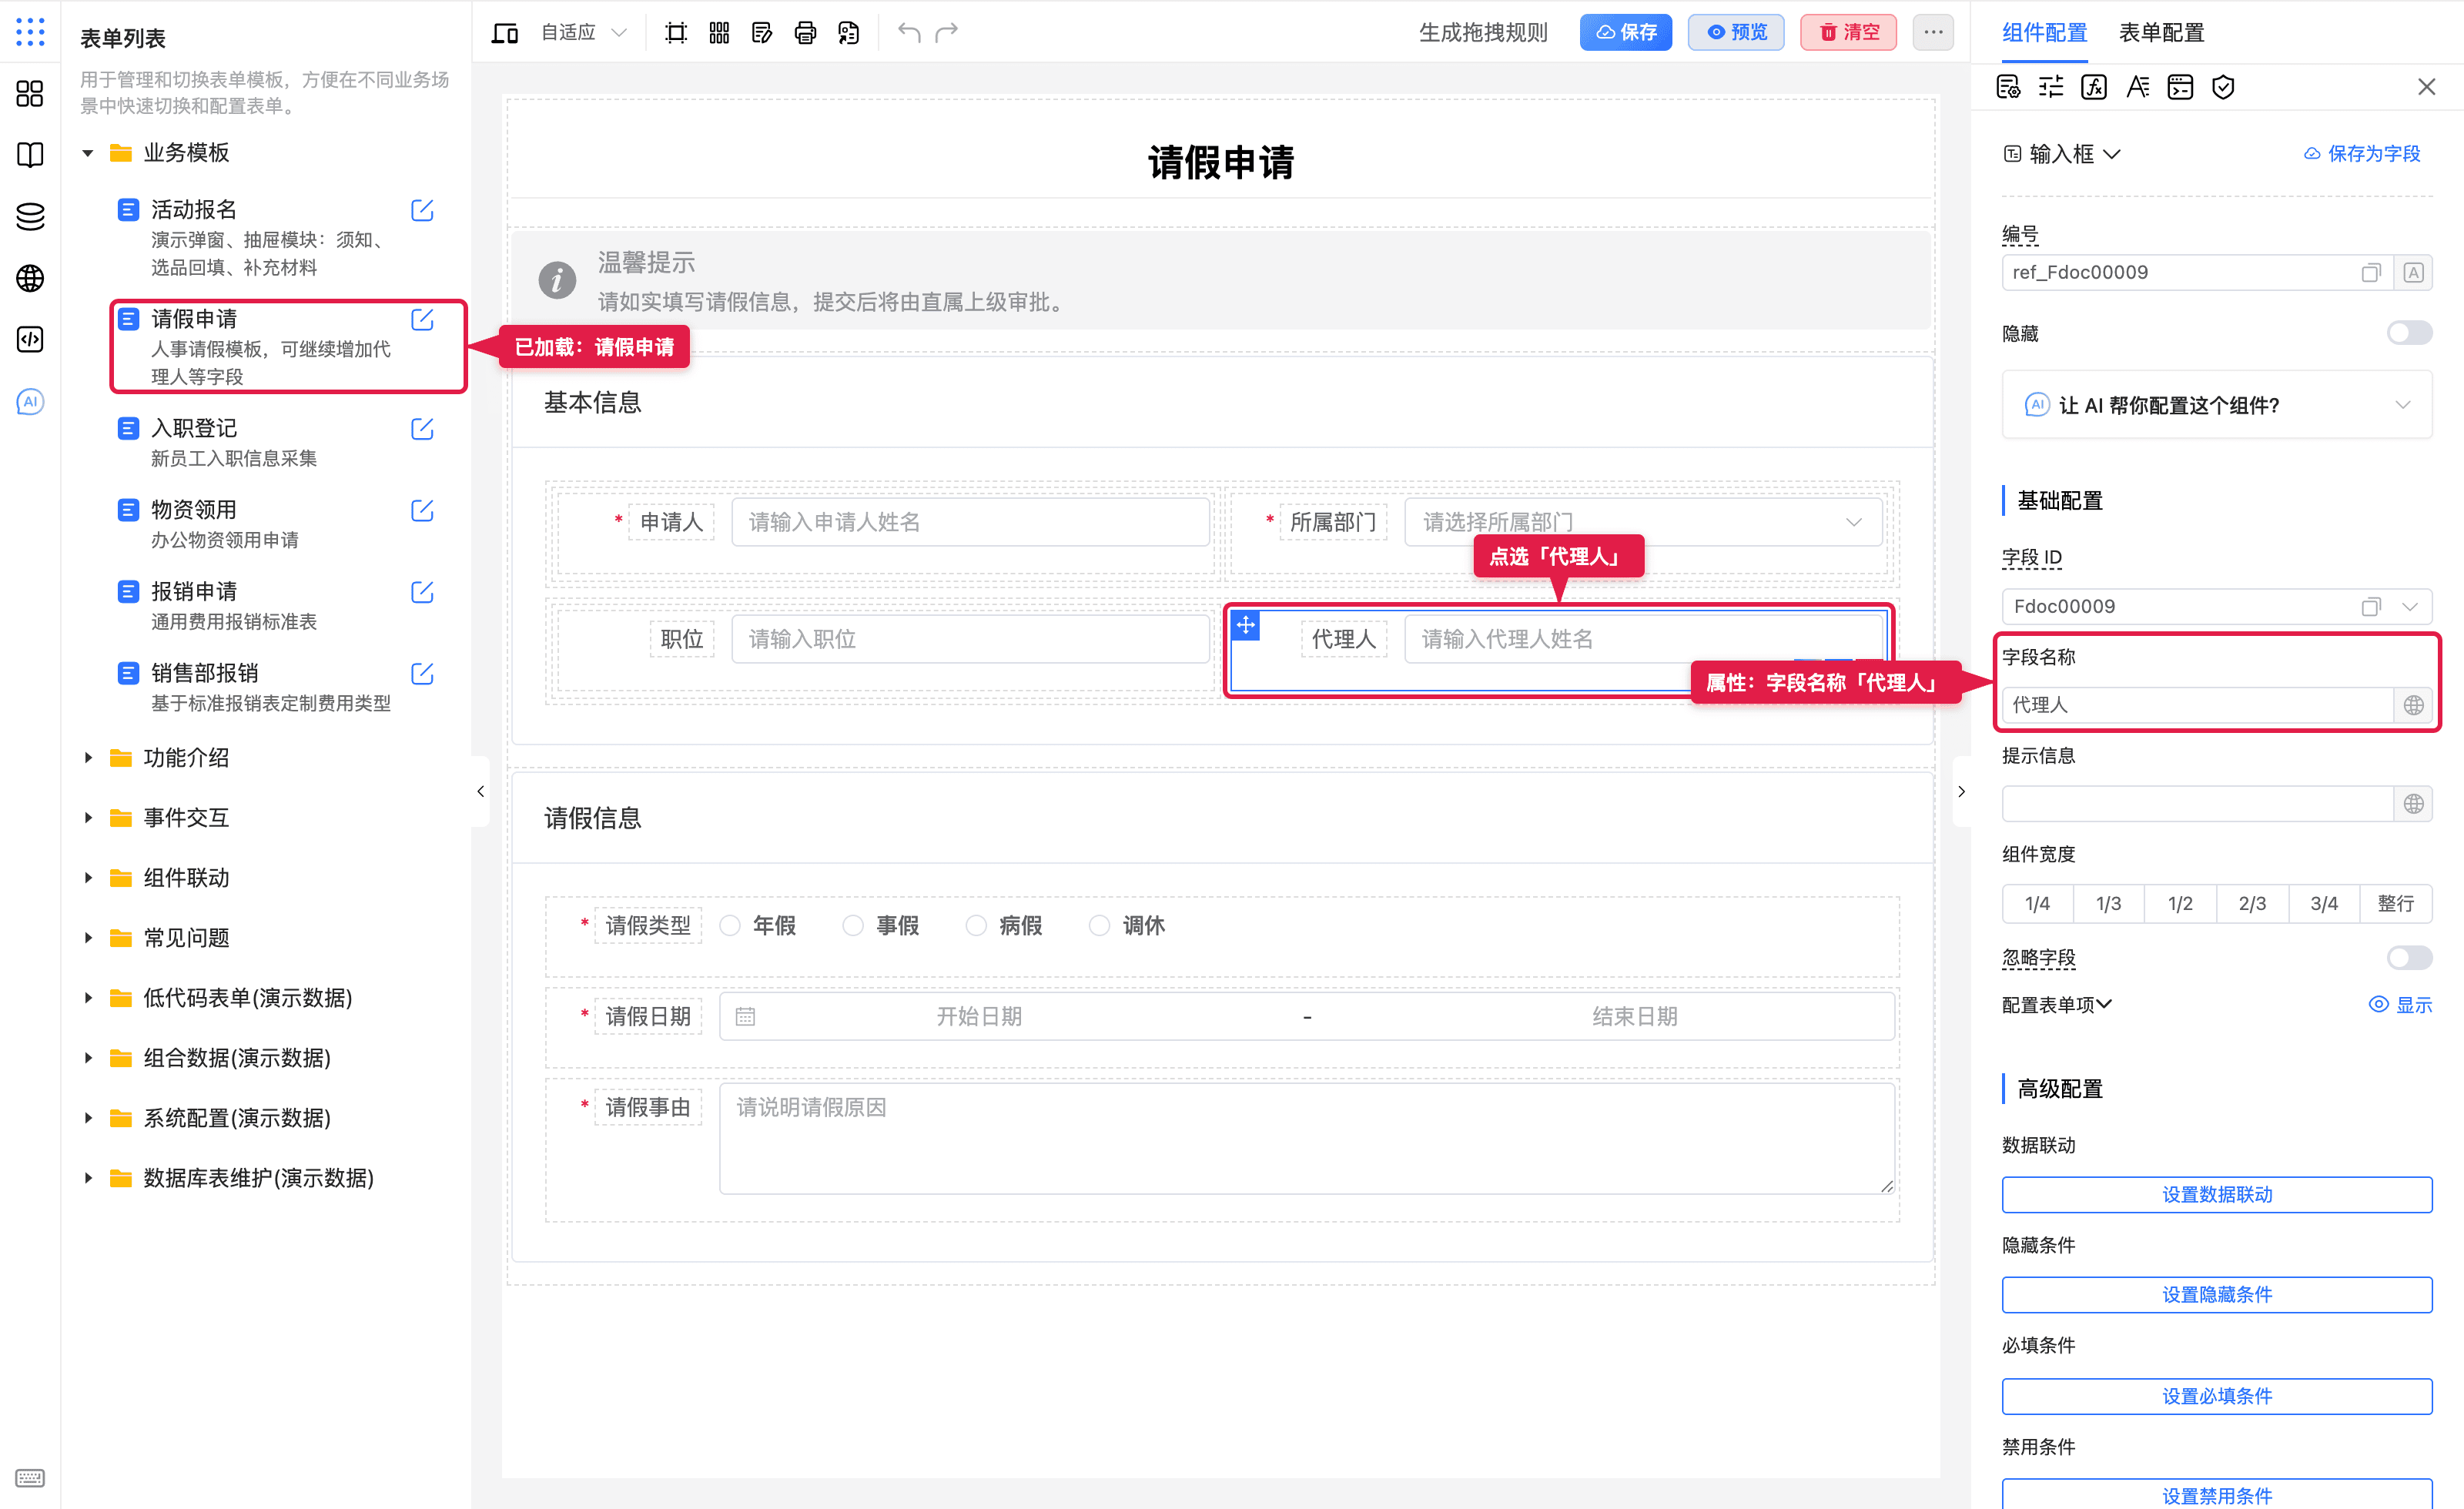Select the 年假 radio option
Viewport: 2464px width, 1509px height.
730,926
